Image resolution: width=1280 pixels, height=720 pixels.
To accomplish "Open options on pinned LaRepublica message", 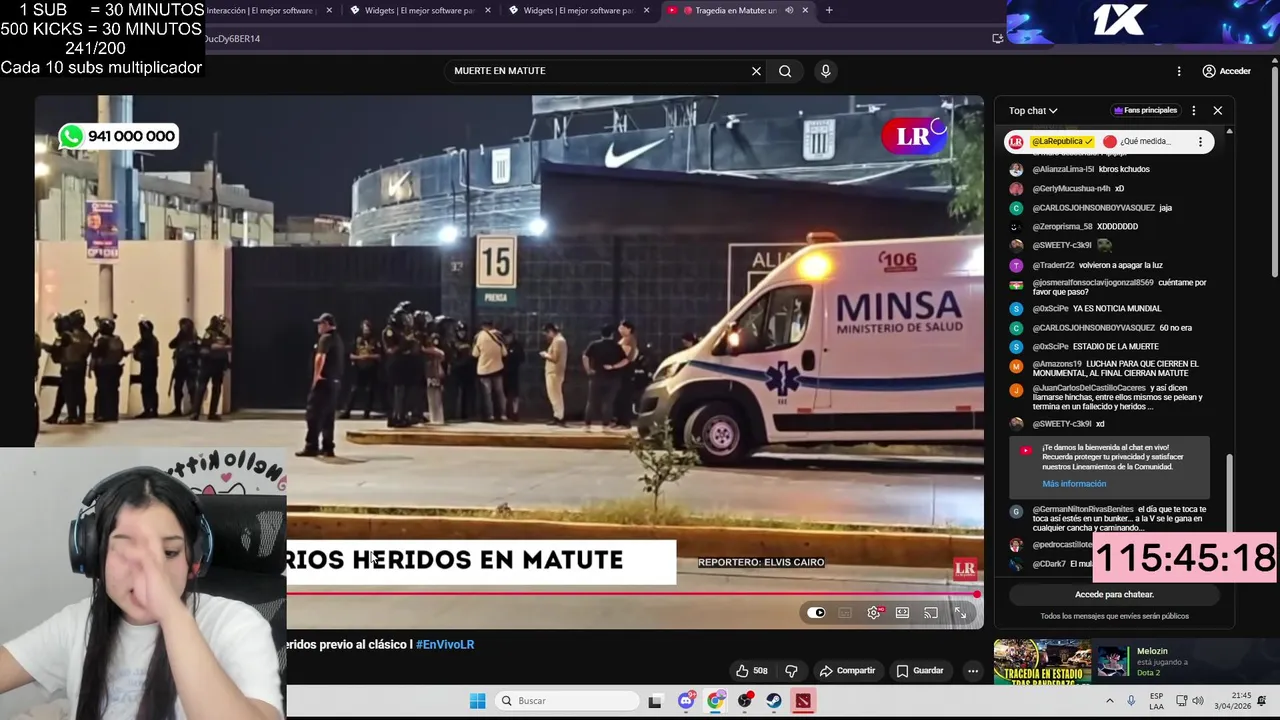I will coord(1200,142).
